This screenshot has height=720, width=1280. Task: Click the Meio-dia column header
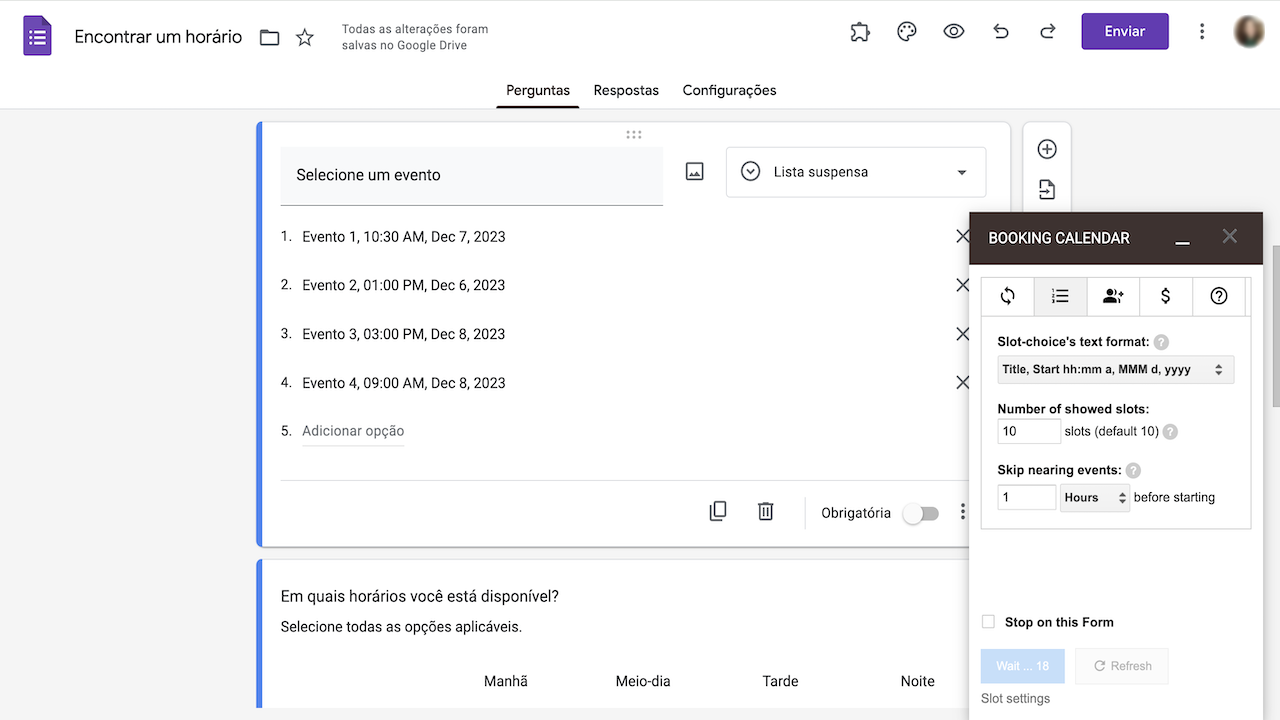click(x=643, y=681)
